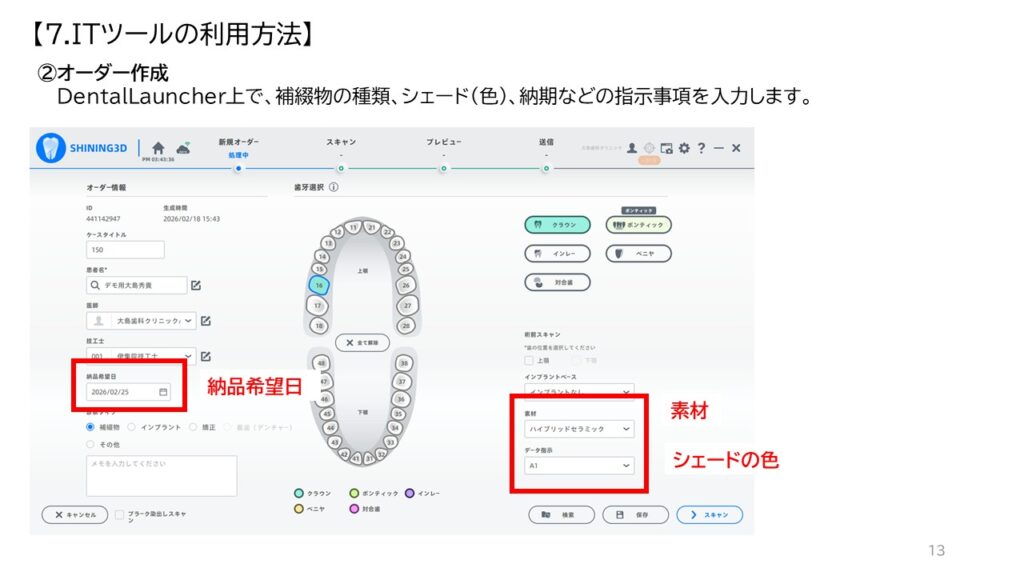Viewport: 1024px width, 576px height.
Task: Click the edit icon beside the clinic dropdown
Action: pyautogui.click(x=206, y=321)
